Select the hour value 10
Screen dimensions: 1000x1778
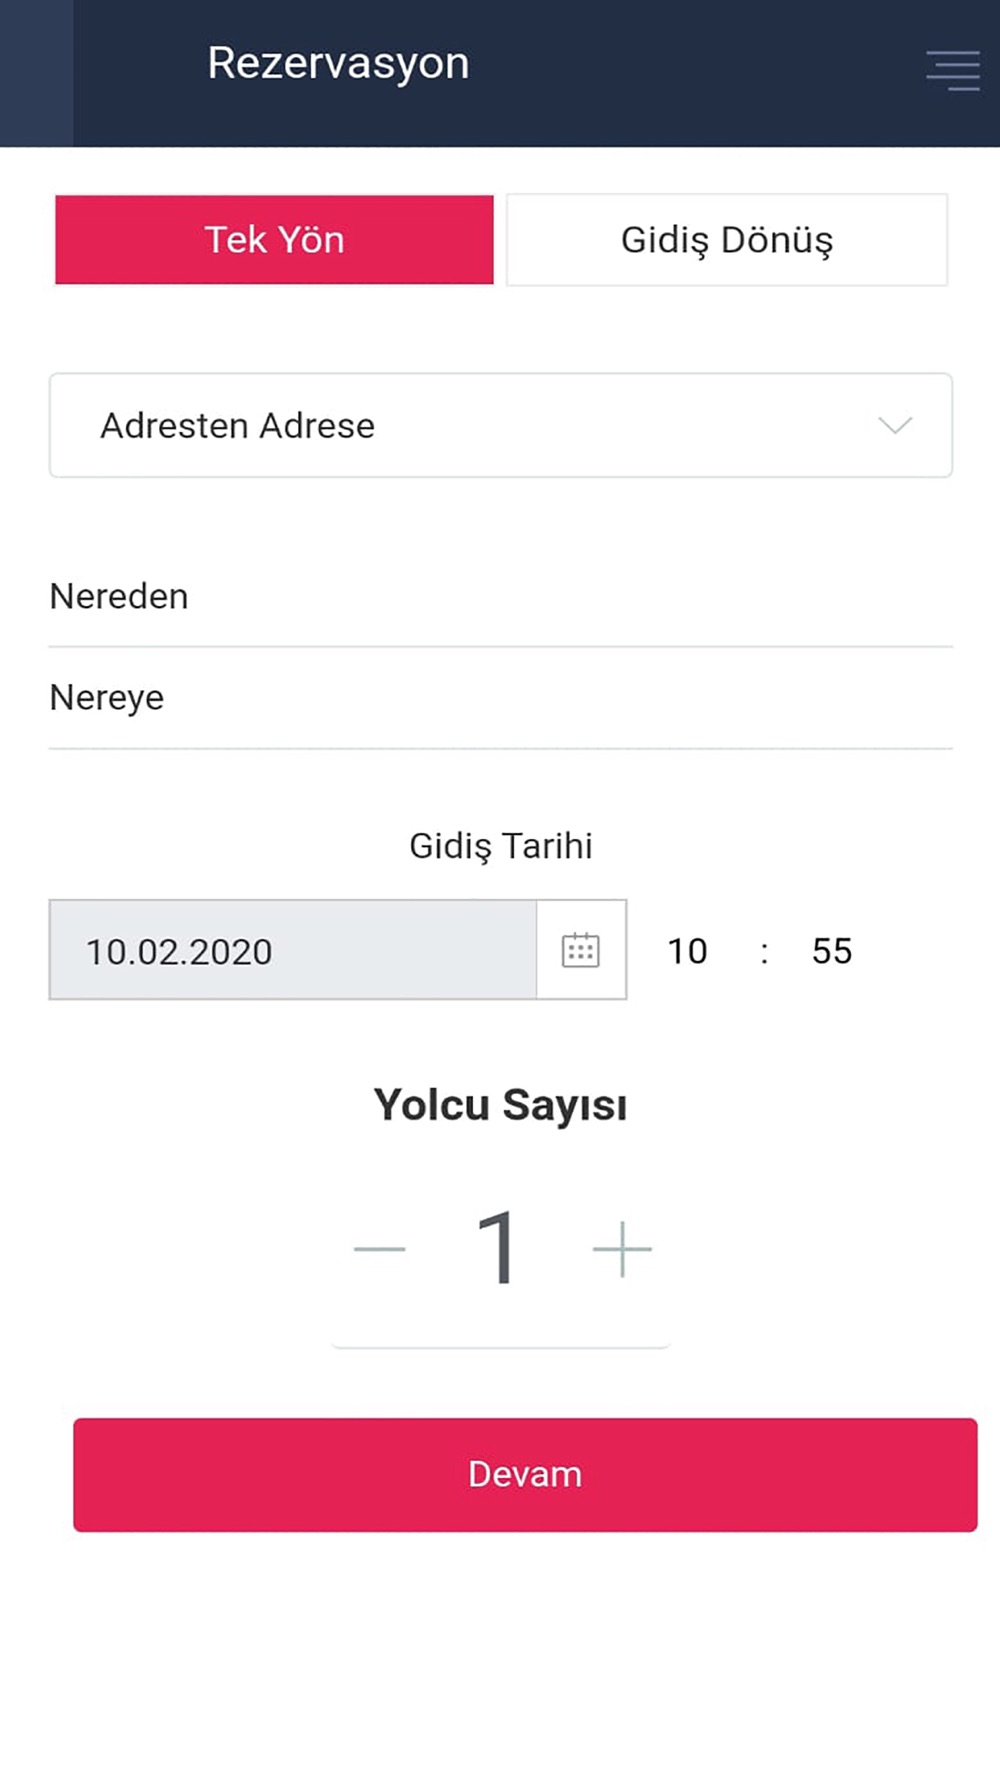(x=687, y=951)
